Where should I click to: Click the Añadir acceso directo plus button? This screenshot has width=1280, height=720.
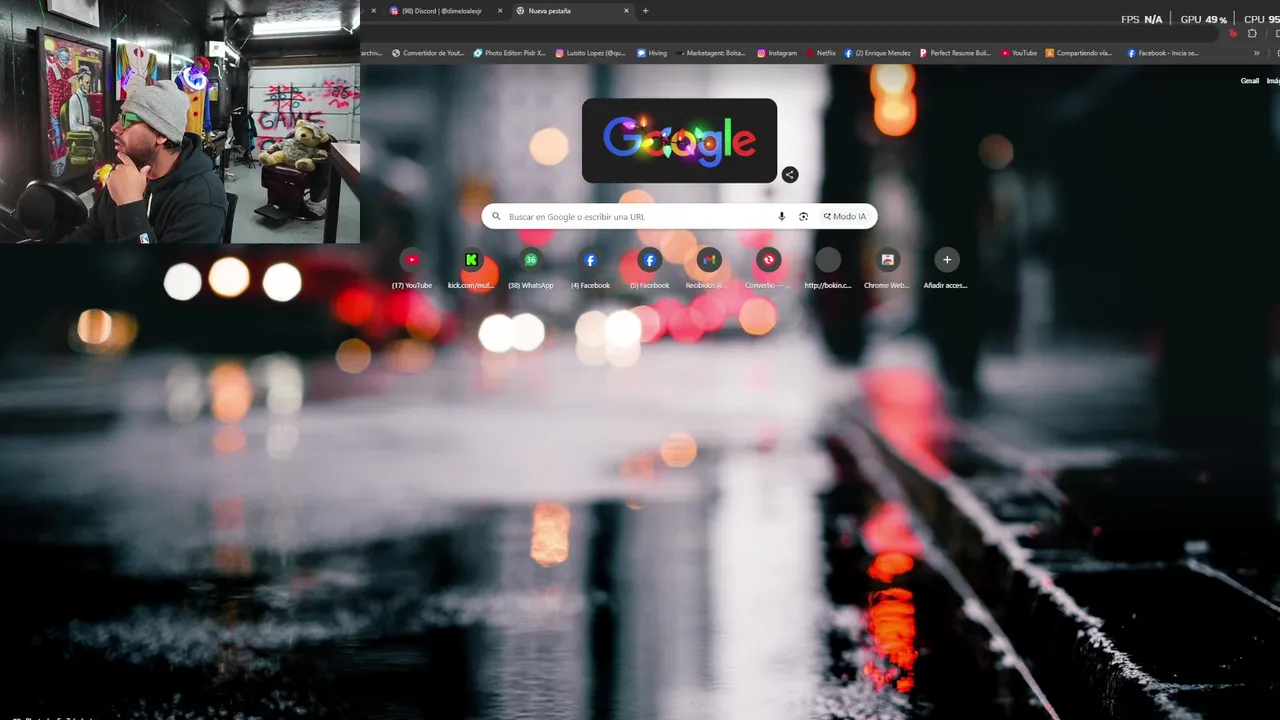point(947,260)
